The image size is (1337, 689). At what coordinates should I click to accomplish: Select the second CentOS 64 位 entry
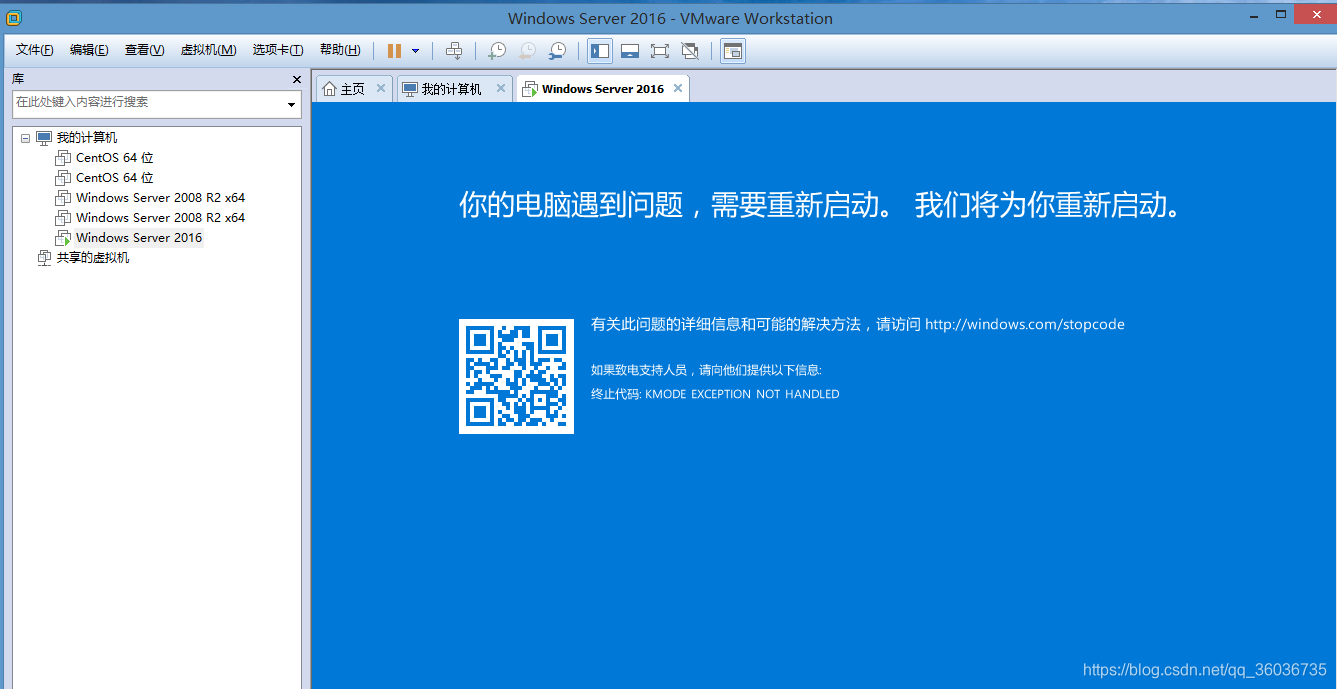coord(115,178)
